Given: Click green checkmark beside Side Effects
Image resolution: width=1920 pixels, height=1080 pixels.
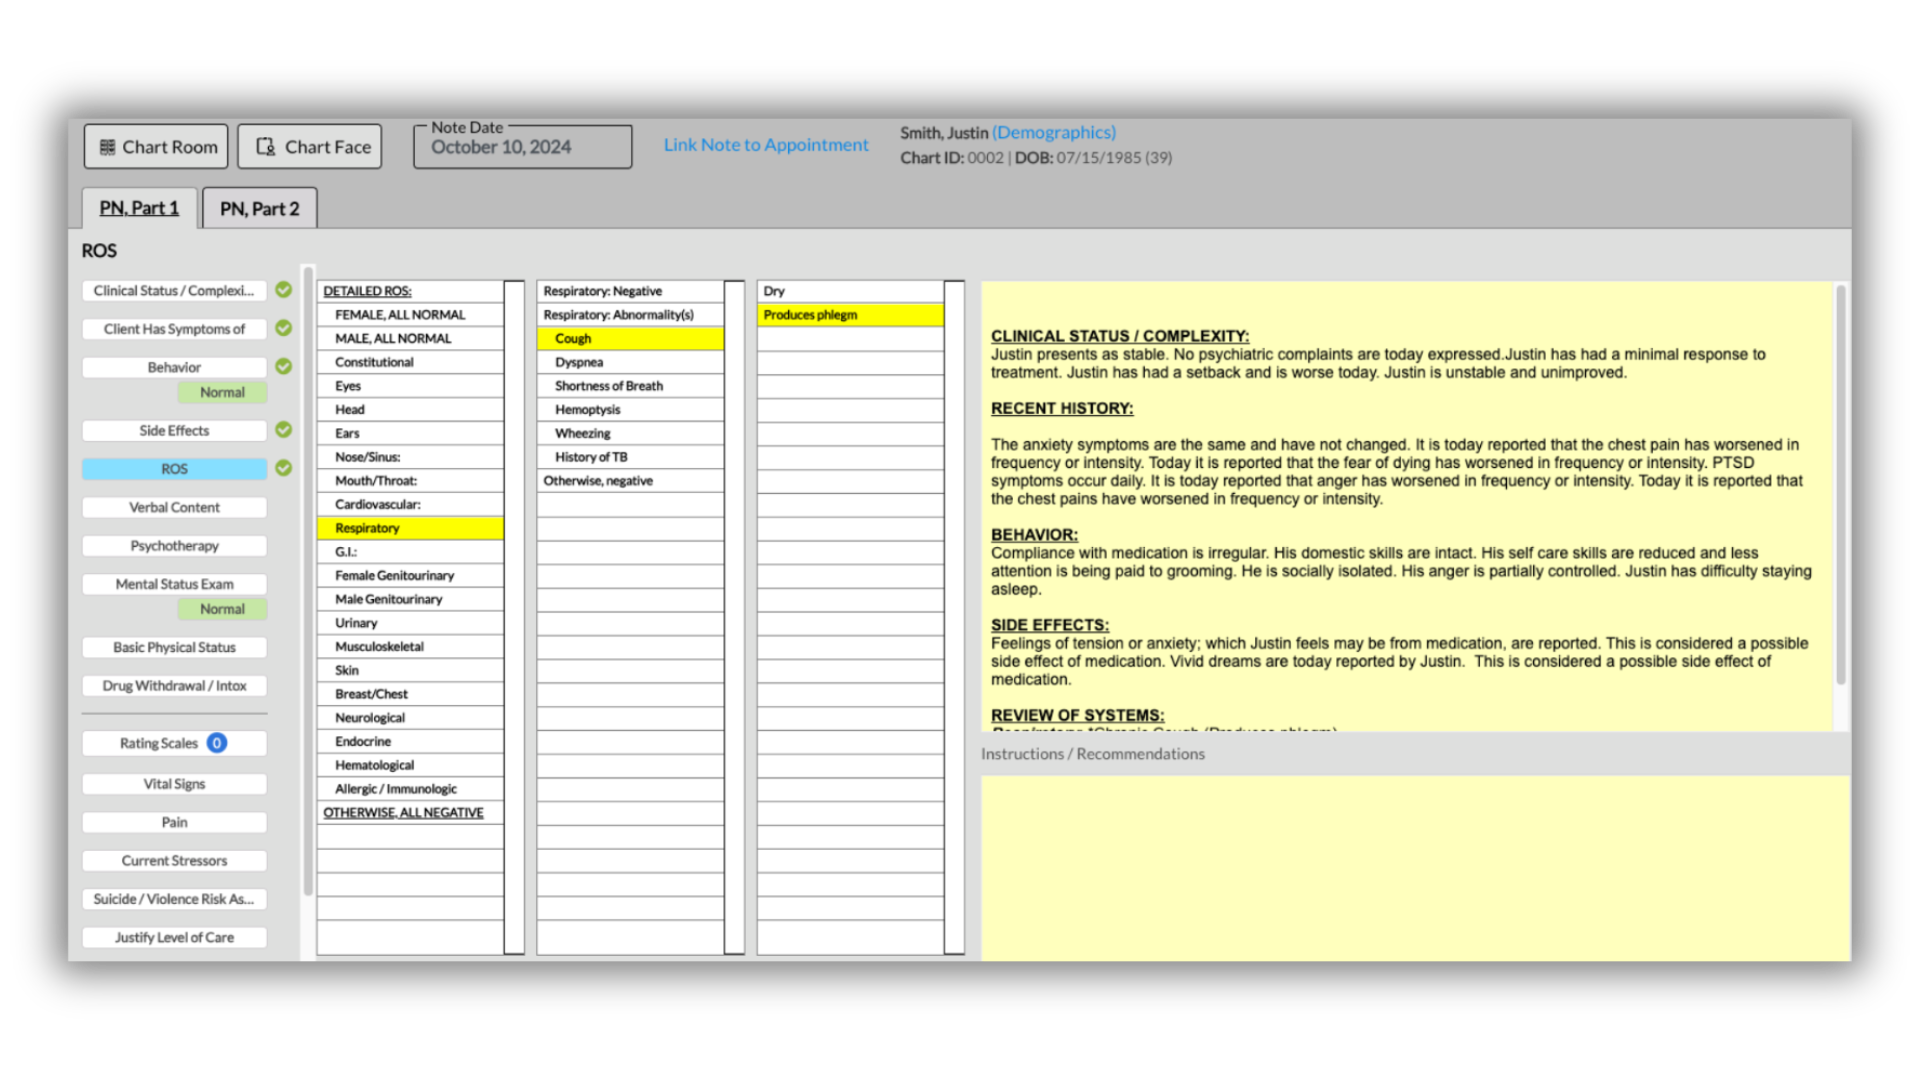Looking at the screenshot, I should (284, 430).
